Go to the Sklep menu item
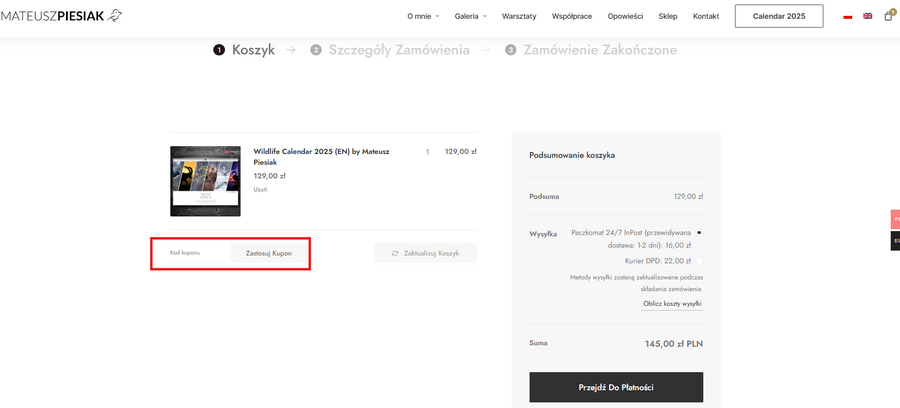This screenshot has width=900, height=408. [668, 16]
